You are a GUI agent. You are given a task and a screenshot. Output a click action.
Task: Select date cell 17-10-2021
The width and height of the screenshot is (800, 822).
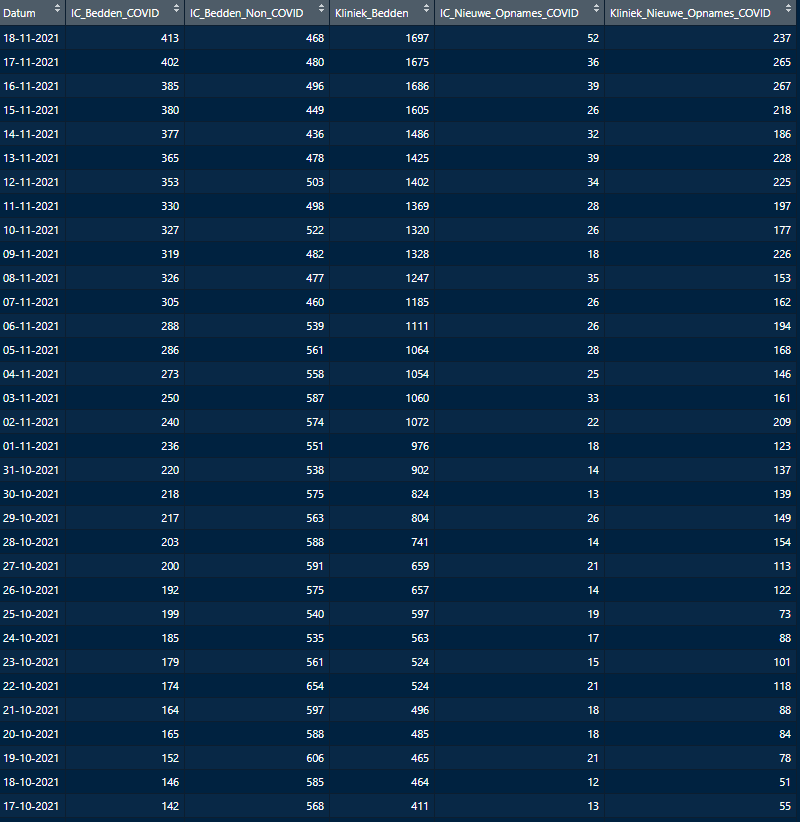pos(31,806)
